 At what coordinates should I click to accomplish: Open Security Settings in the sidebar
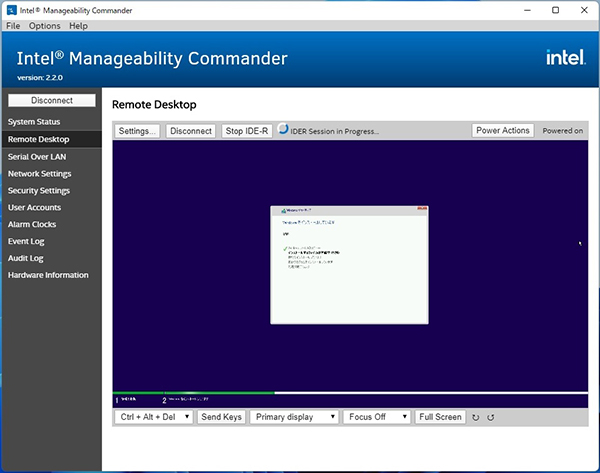[52, 191]
